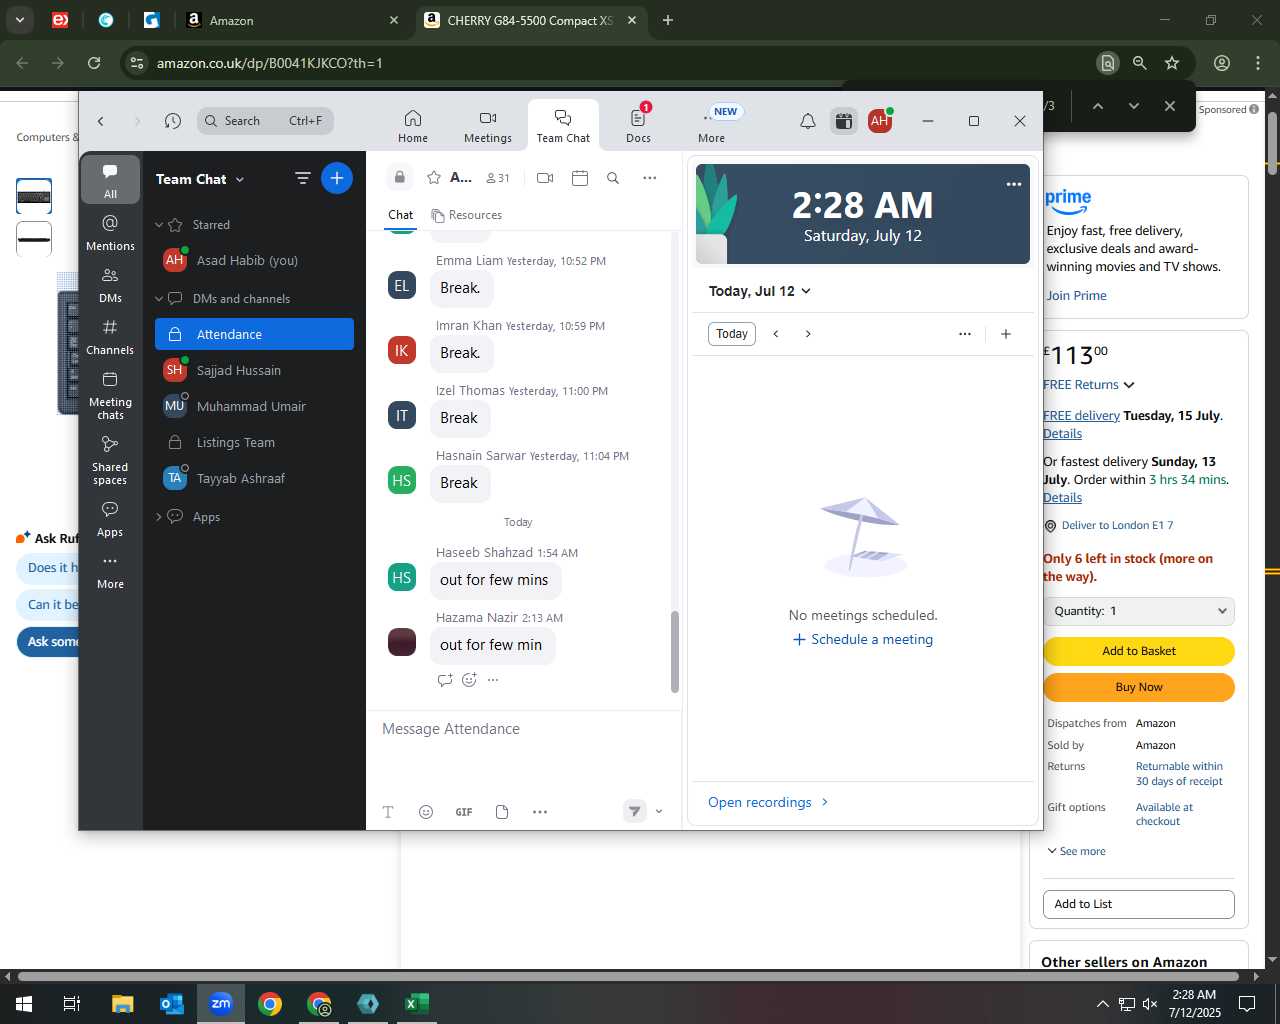Screen dimensions: 1280x1024
Task: Open the Listings Team channel
Action: point(254,442)
